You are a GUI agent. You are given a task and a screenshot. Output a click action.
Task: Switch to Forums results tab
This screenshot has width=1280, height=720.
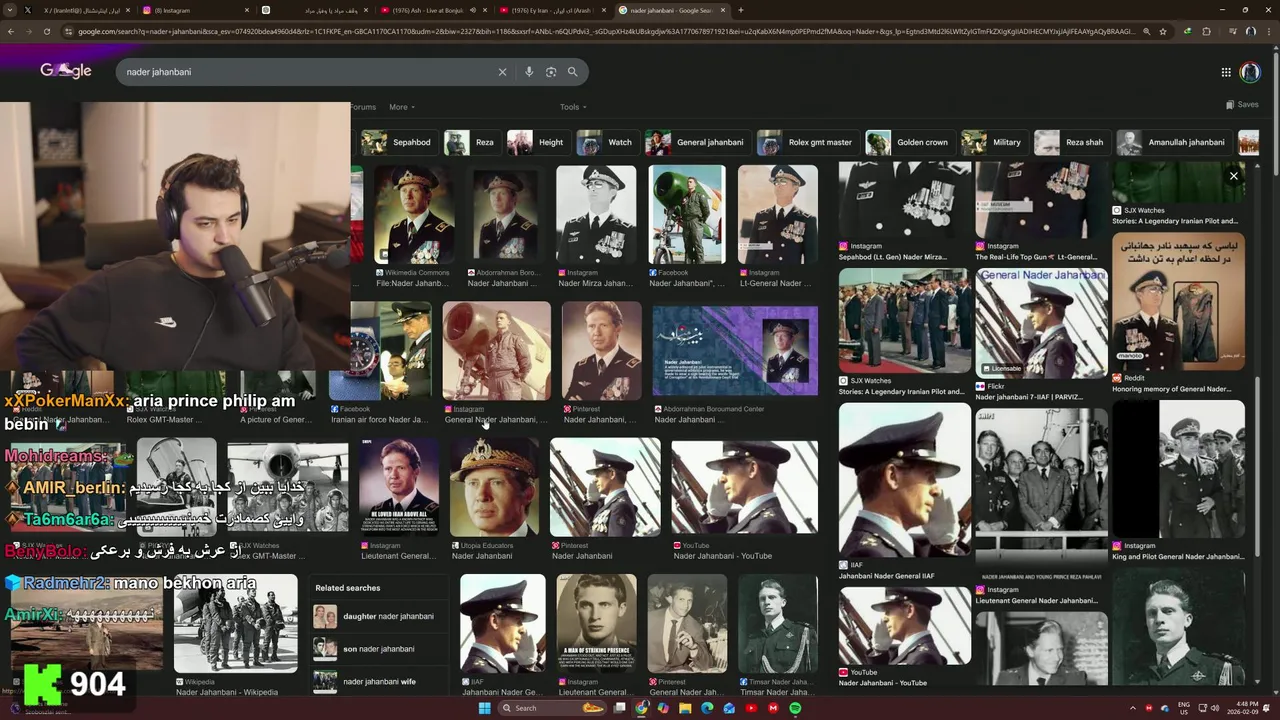363,107
